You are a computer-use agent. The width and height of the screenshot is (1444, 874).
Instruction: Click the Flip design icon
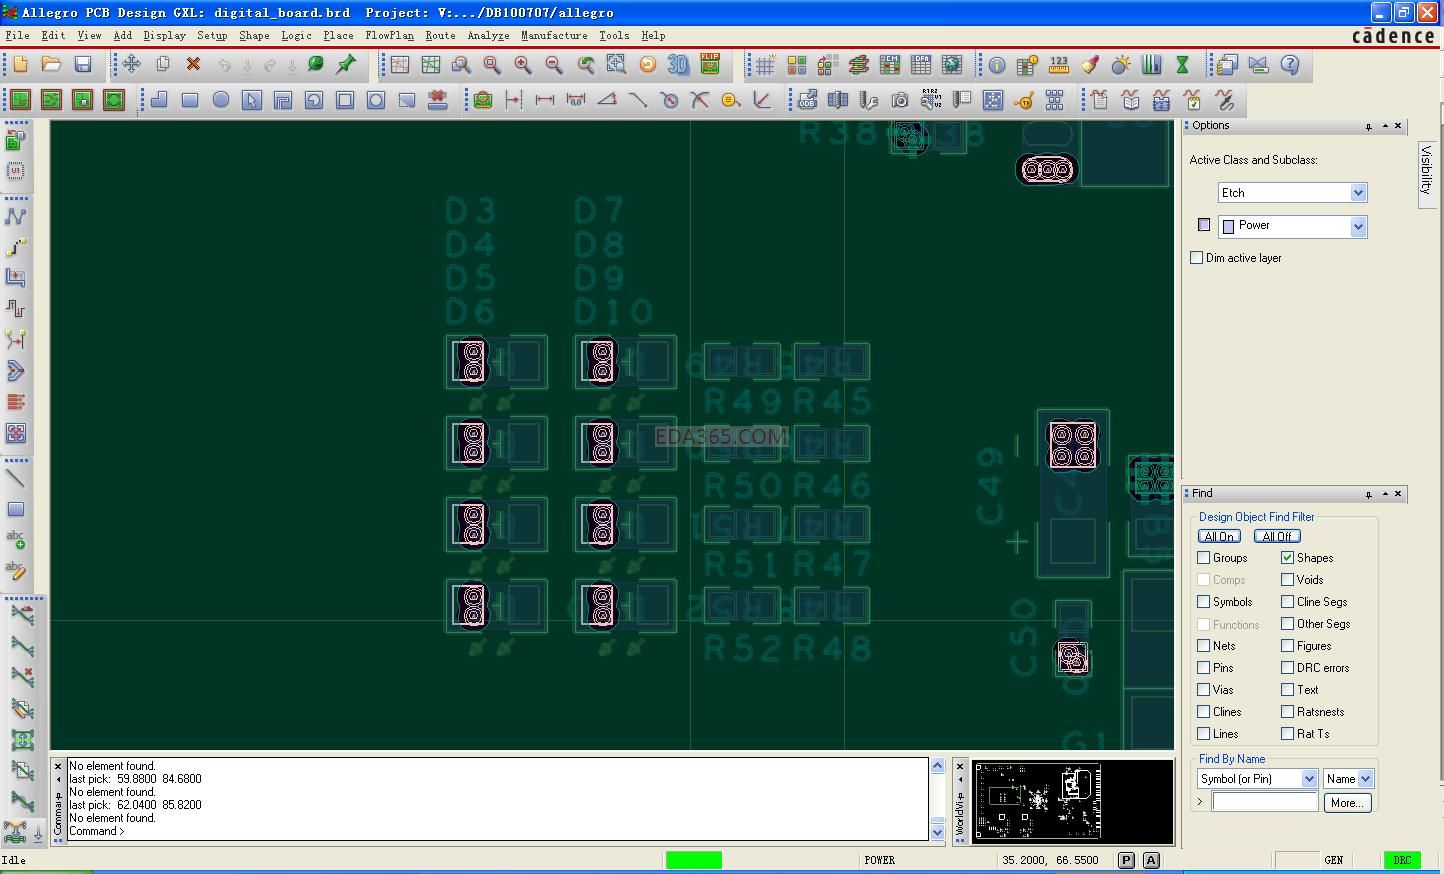pos(710,65)
